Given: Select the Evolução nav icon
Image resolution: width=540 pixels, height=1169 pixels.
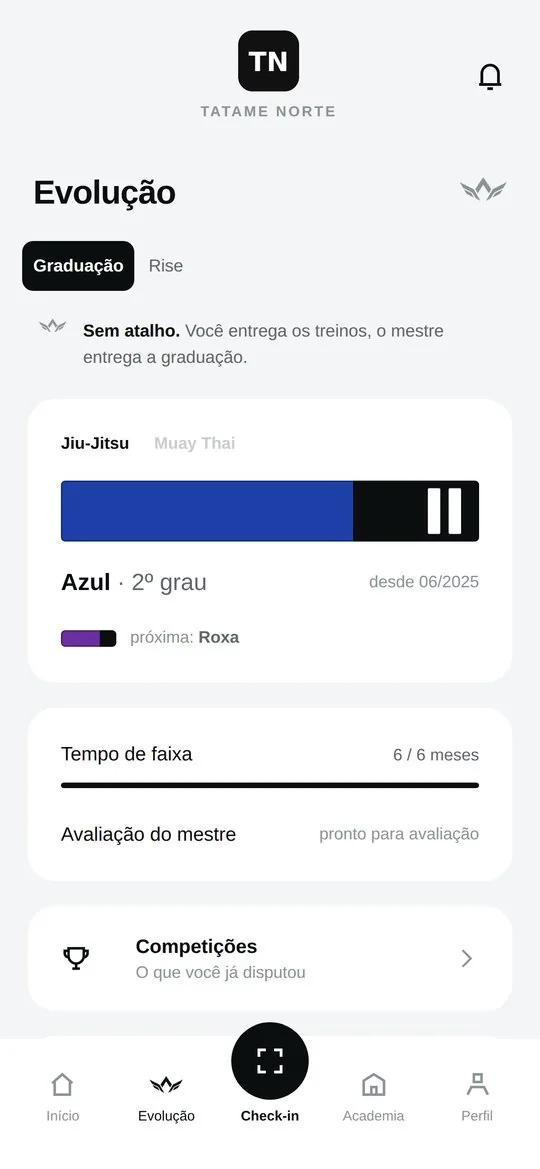Looking at the screenshot, I should 166,1084.
